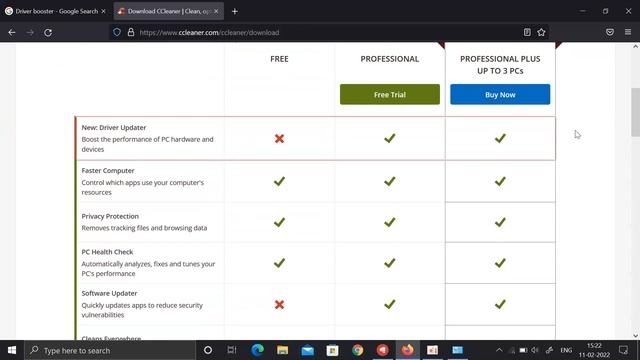The height and width of the screenshot is (360, 640).
Task: Click Buy Now for Professional Plus
Action: [x=500, y=94]
